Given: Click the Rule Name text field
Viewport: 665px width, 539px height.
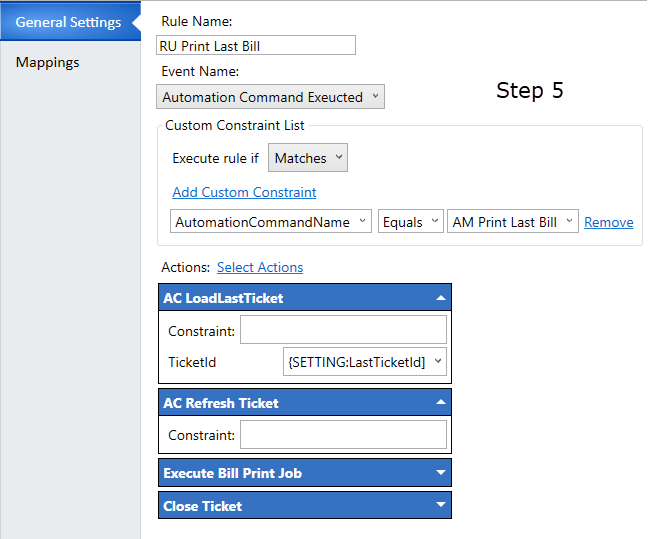Looking at the screenshot, I should [256, 45].
